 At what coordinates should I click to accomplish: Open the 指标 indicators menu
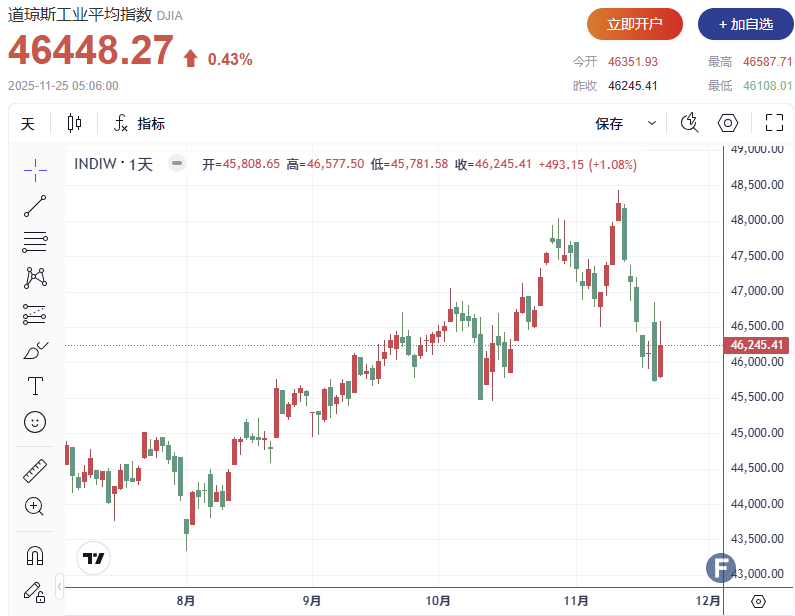point(140,123)
